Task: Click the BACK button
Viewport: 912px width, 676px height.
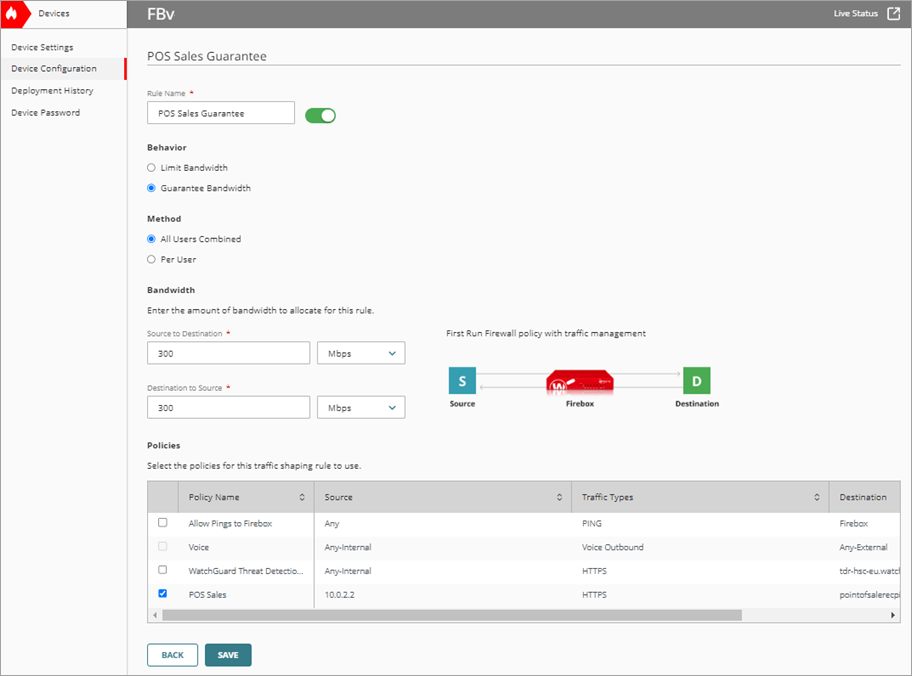Action: tap(172, 655)
